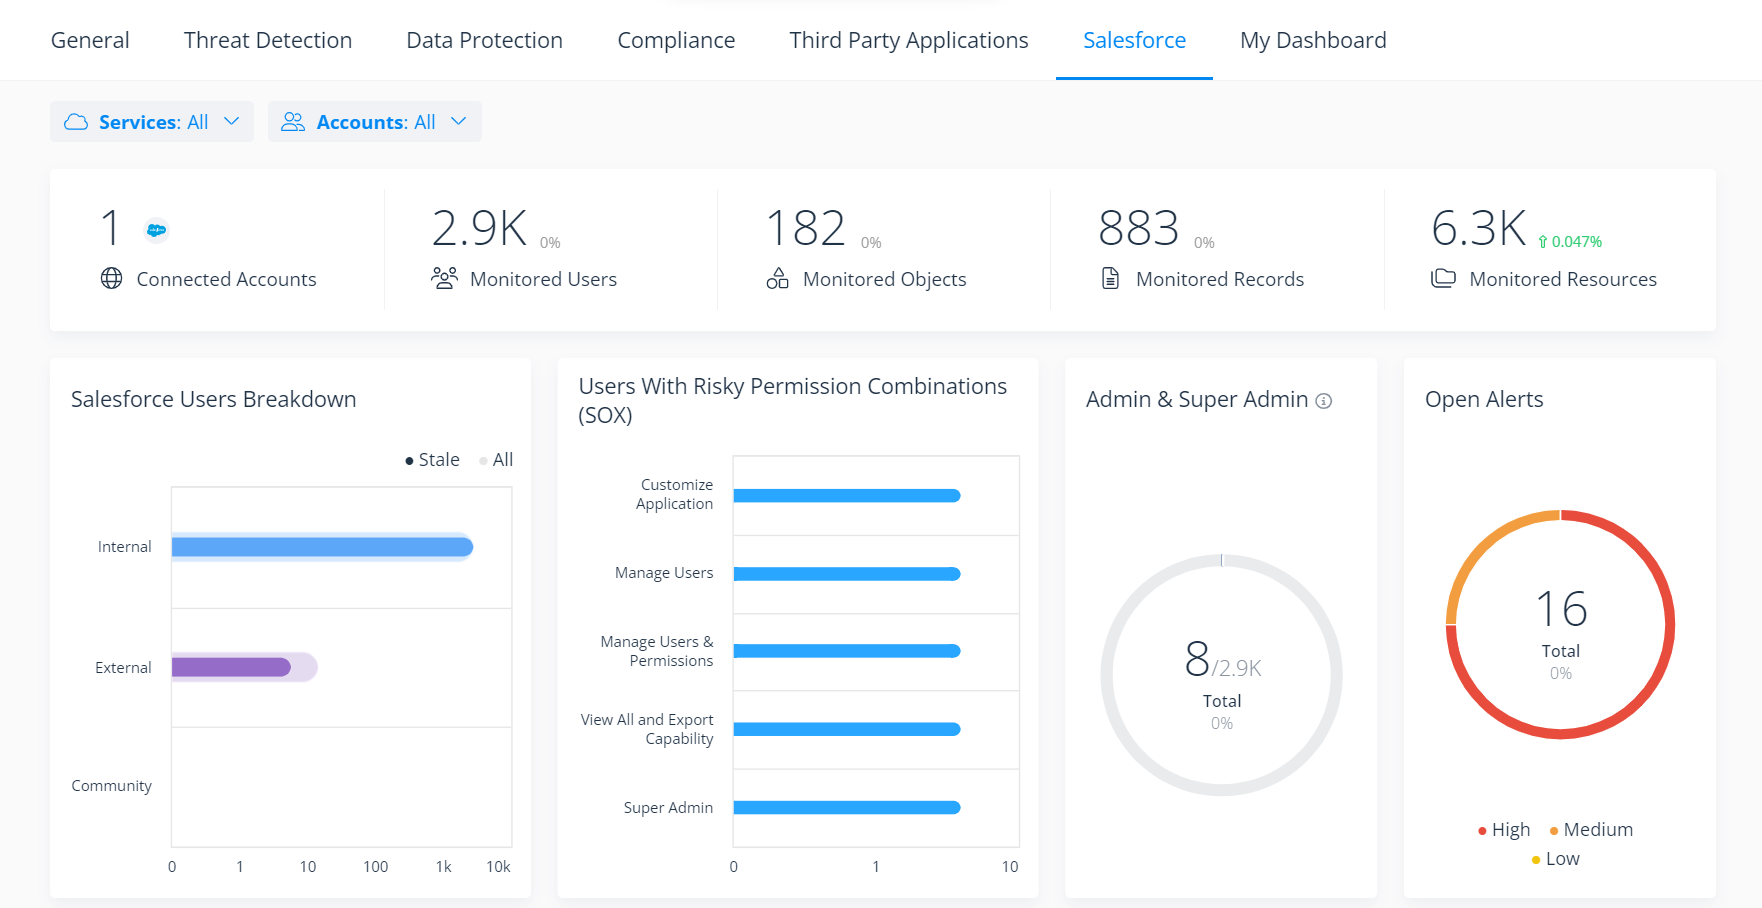Click the document icon next to Monitored Records
The image size is (1762, 908).
click(x=1110, y=278)
